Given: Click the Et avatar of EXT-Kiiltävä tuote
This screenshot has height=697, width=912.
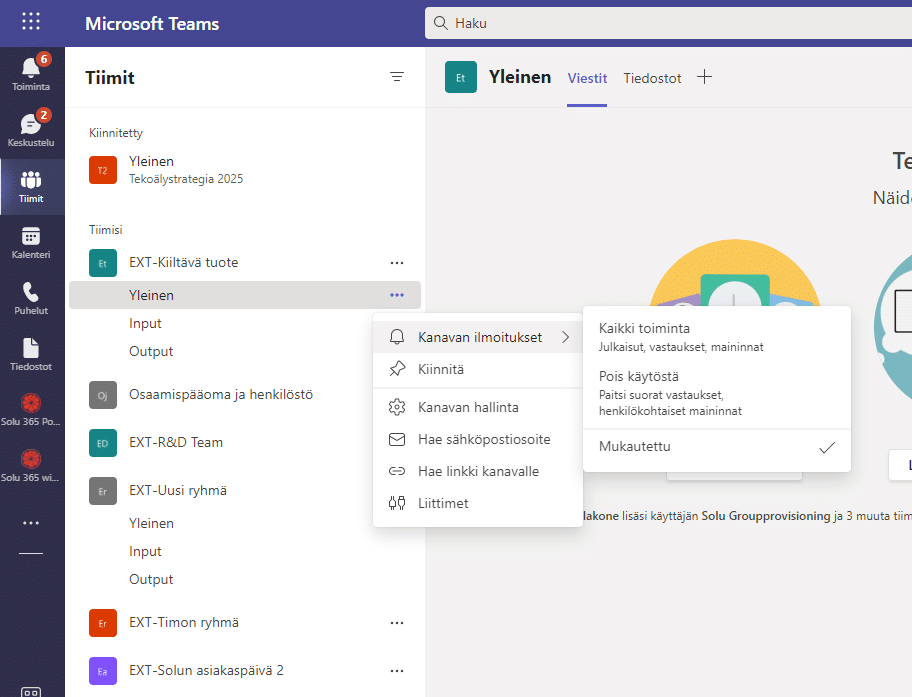Looking at the screenshot, I should [103, 263].
